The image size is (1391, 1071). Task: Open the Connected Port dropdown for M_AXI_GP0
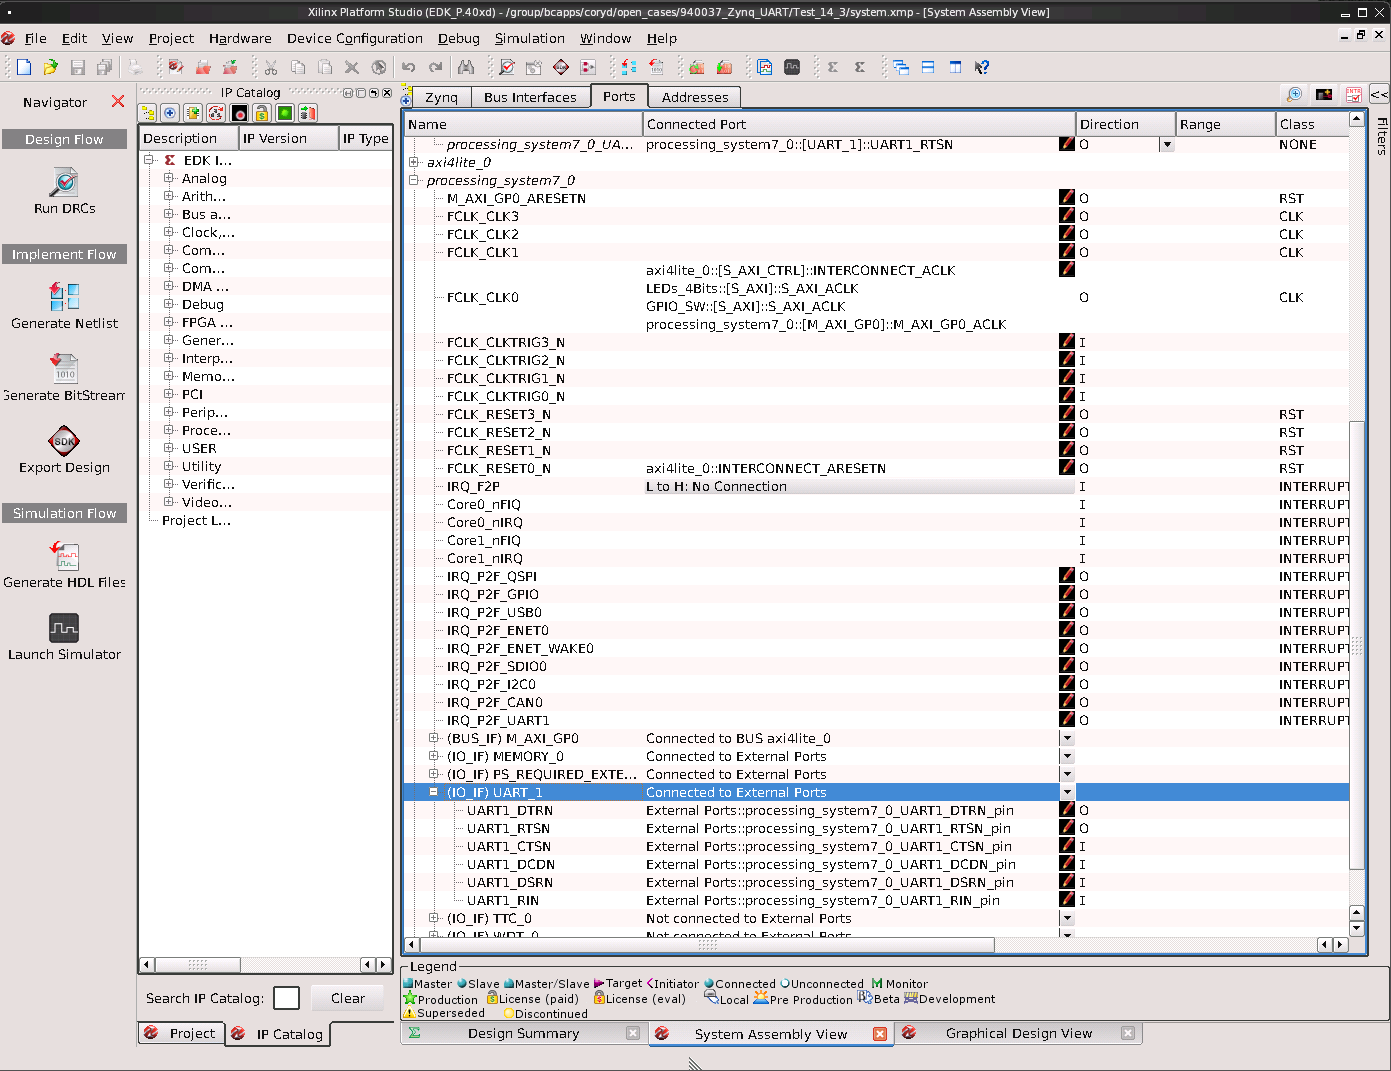click(x=1066, y=738)
